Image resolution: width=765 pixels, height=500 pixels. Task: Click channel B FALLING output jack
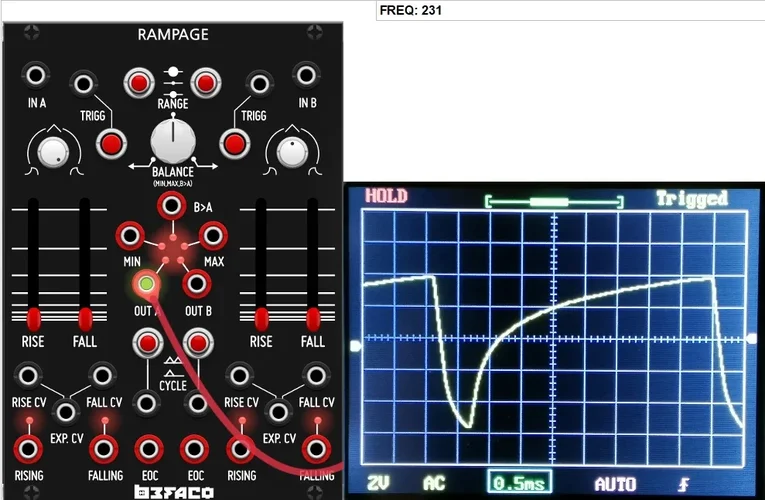316,449
